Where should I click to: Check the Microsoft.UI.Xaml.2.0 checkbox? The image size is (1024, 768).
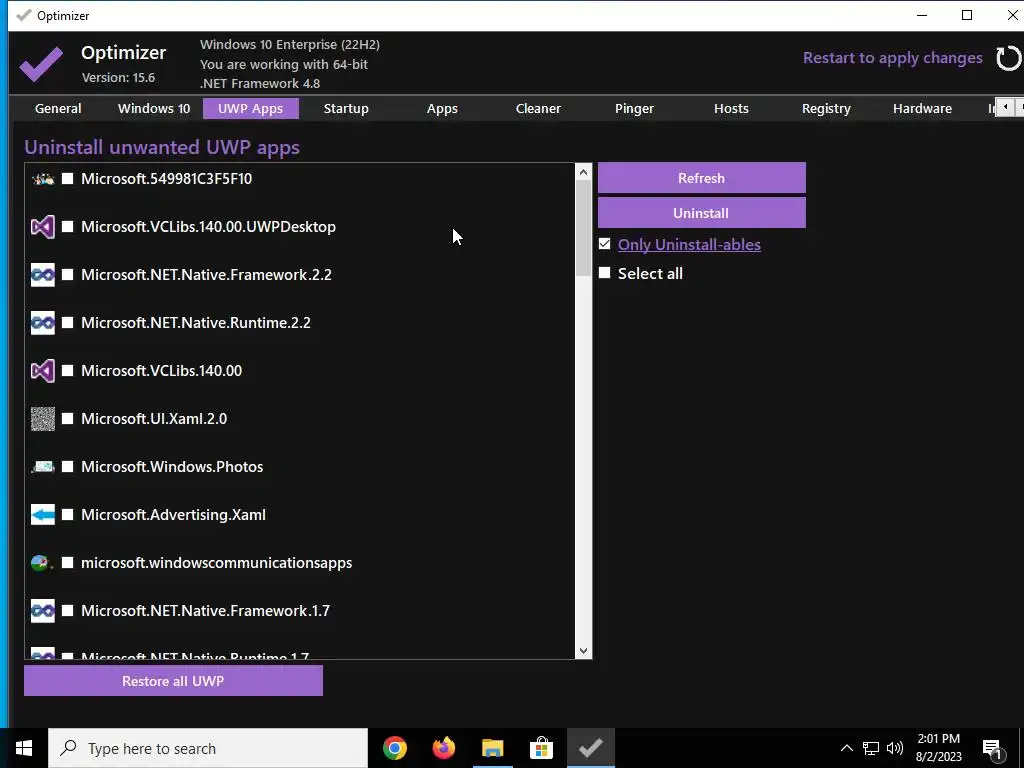pos(67,419)
